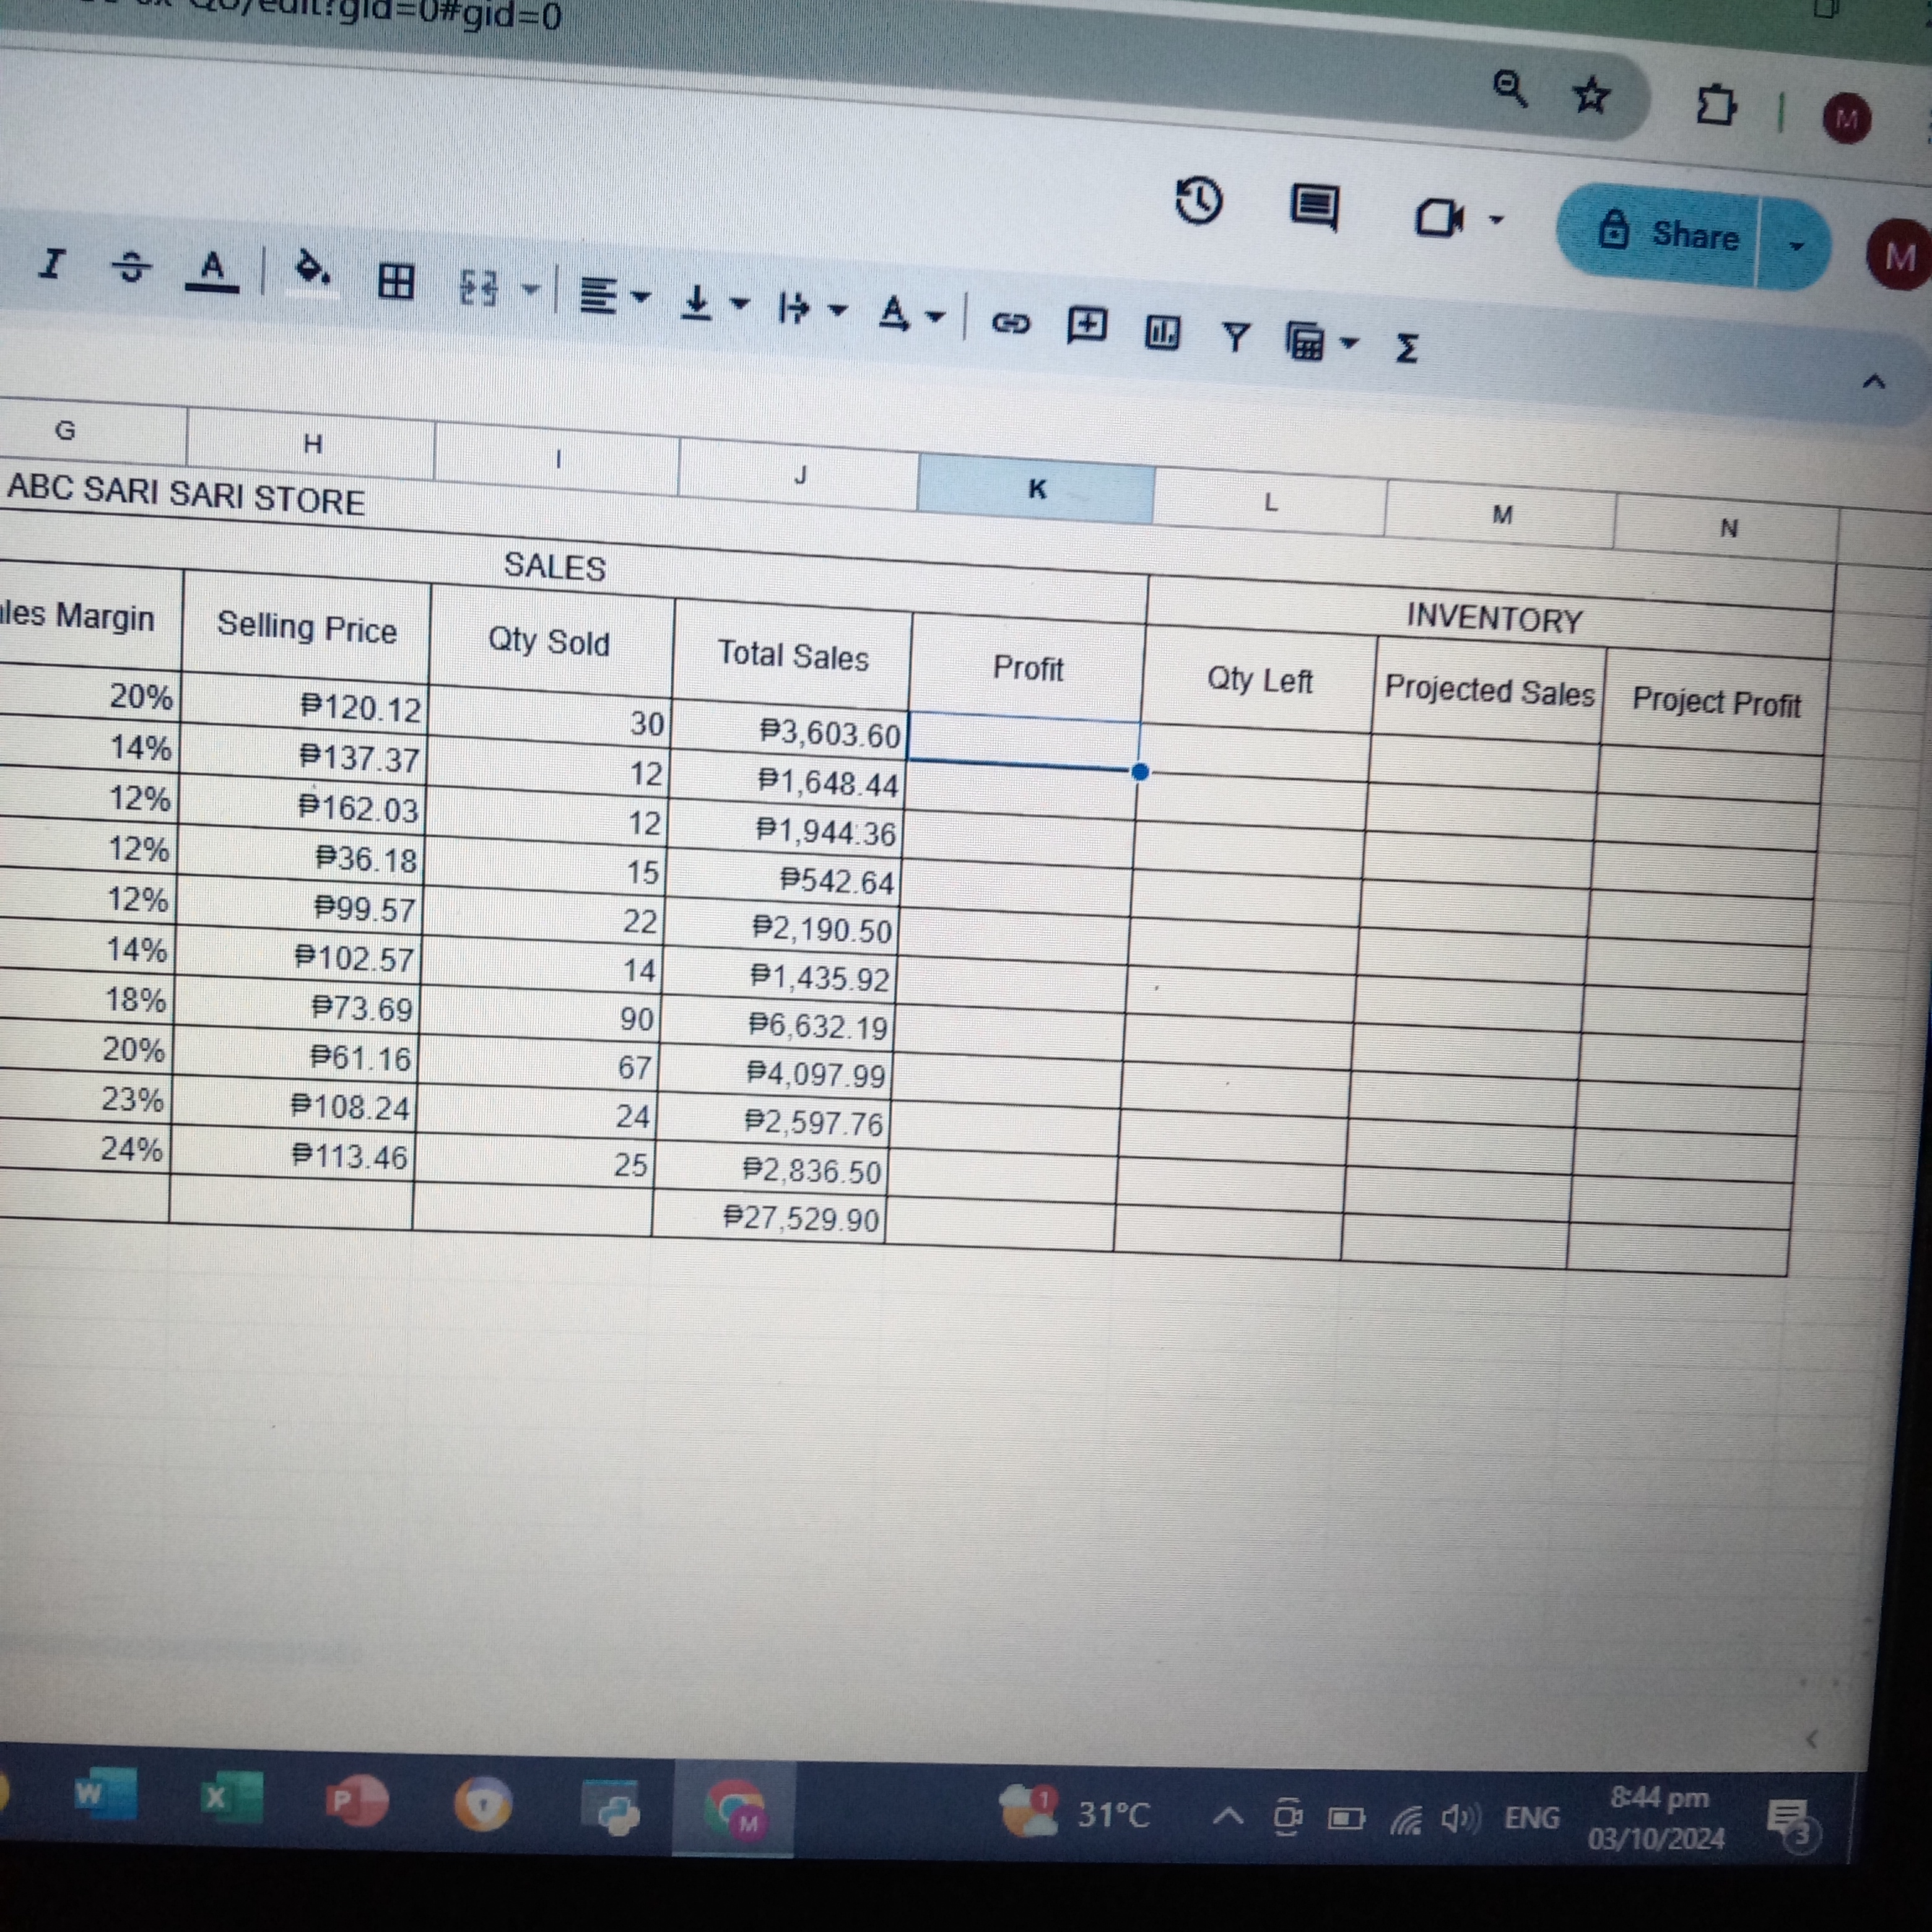Image resolution: width=1932 pixels, height=1932 pixels.
Task: Select the Qty Left header cell
Action: 1259,680
